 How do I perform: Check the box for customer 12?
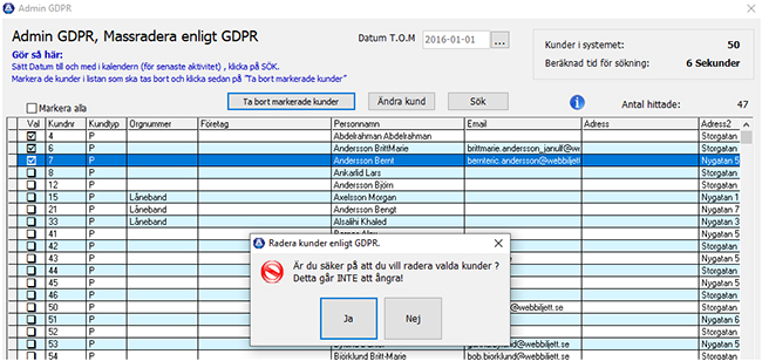tap(31, 185)
